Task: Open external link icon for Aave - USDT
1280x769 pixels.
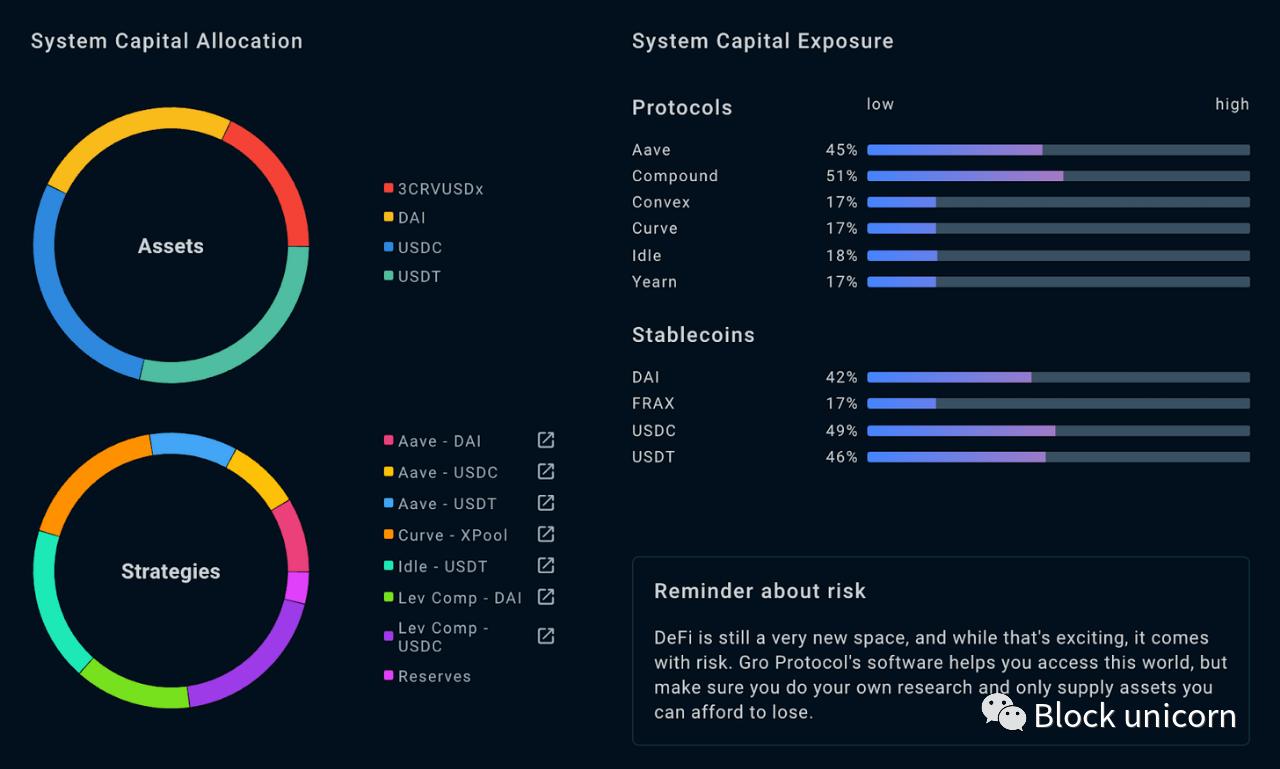Action: [x=546, y=503]
